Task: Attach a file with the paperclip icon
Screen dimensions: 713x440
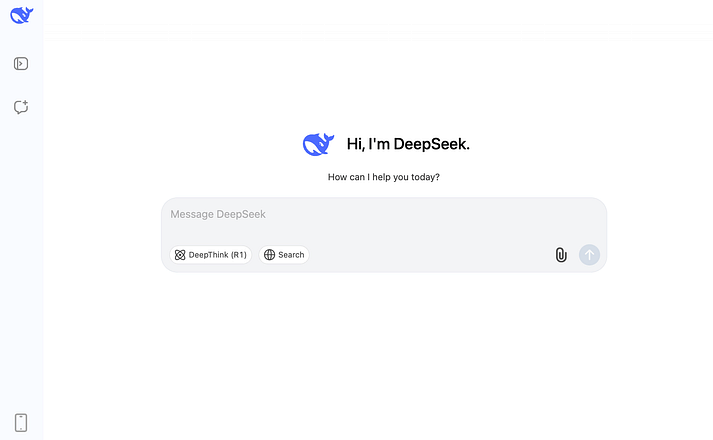Action: [561, 255]
